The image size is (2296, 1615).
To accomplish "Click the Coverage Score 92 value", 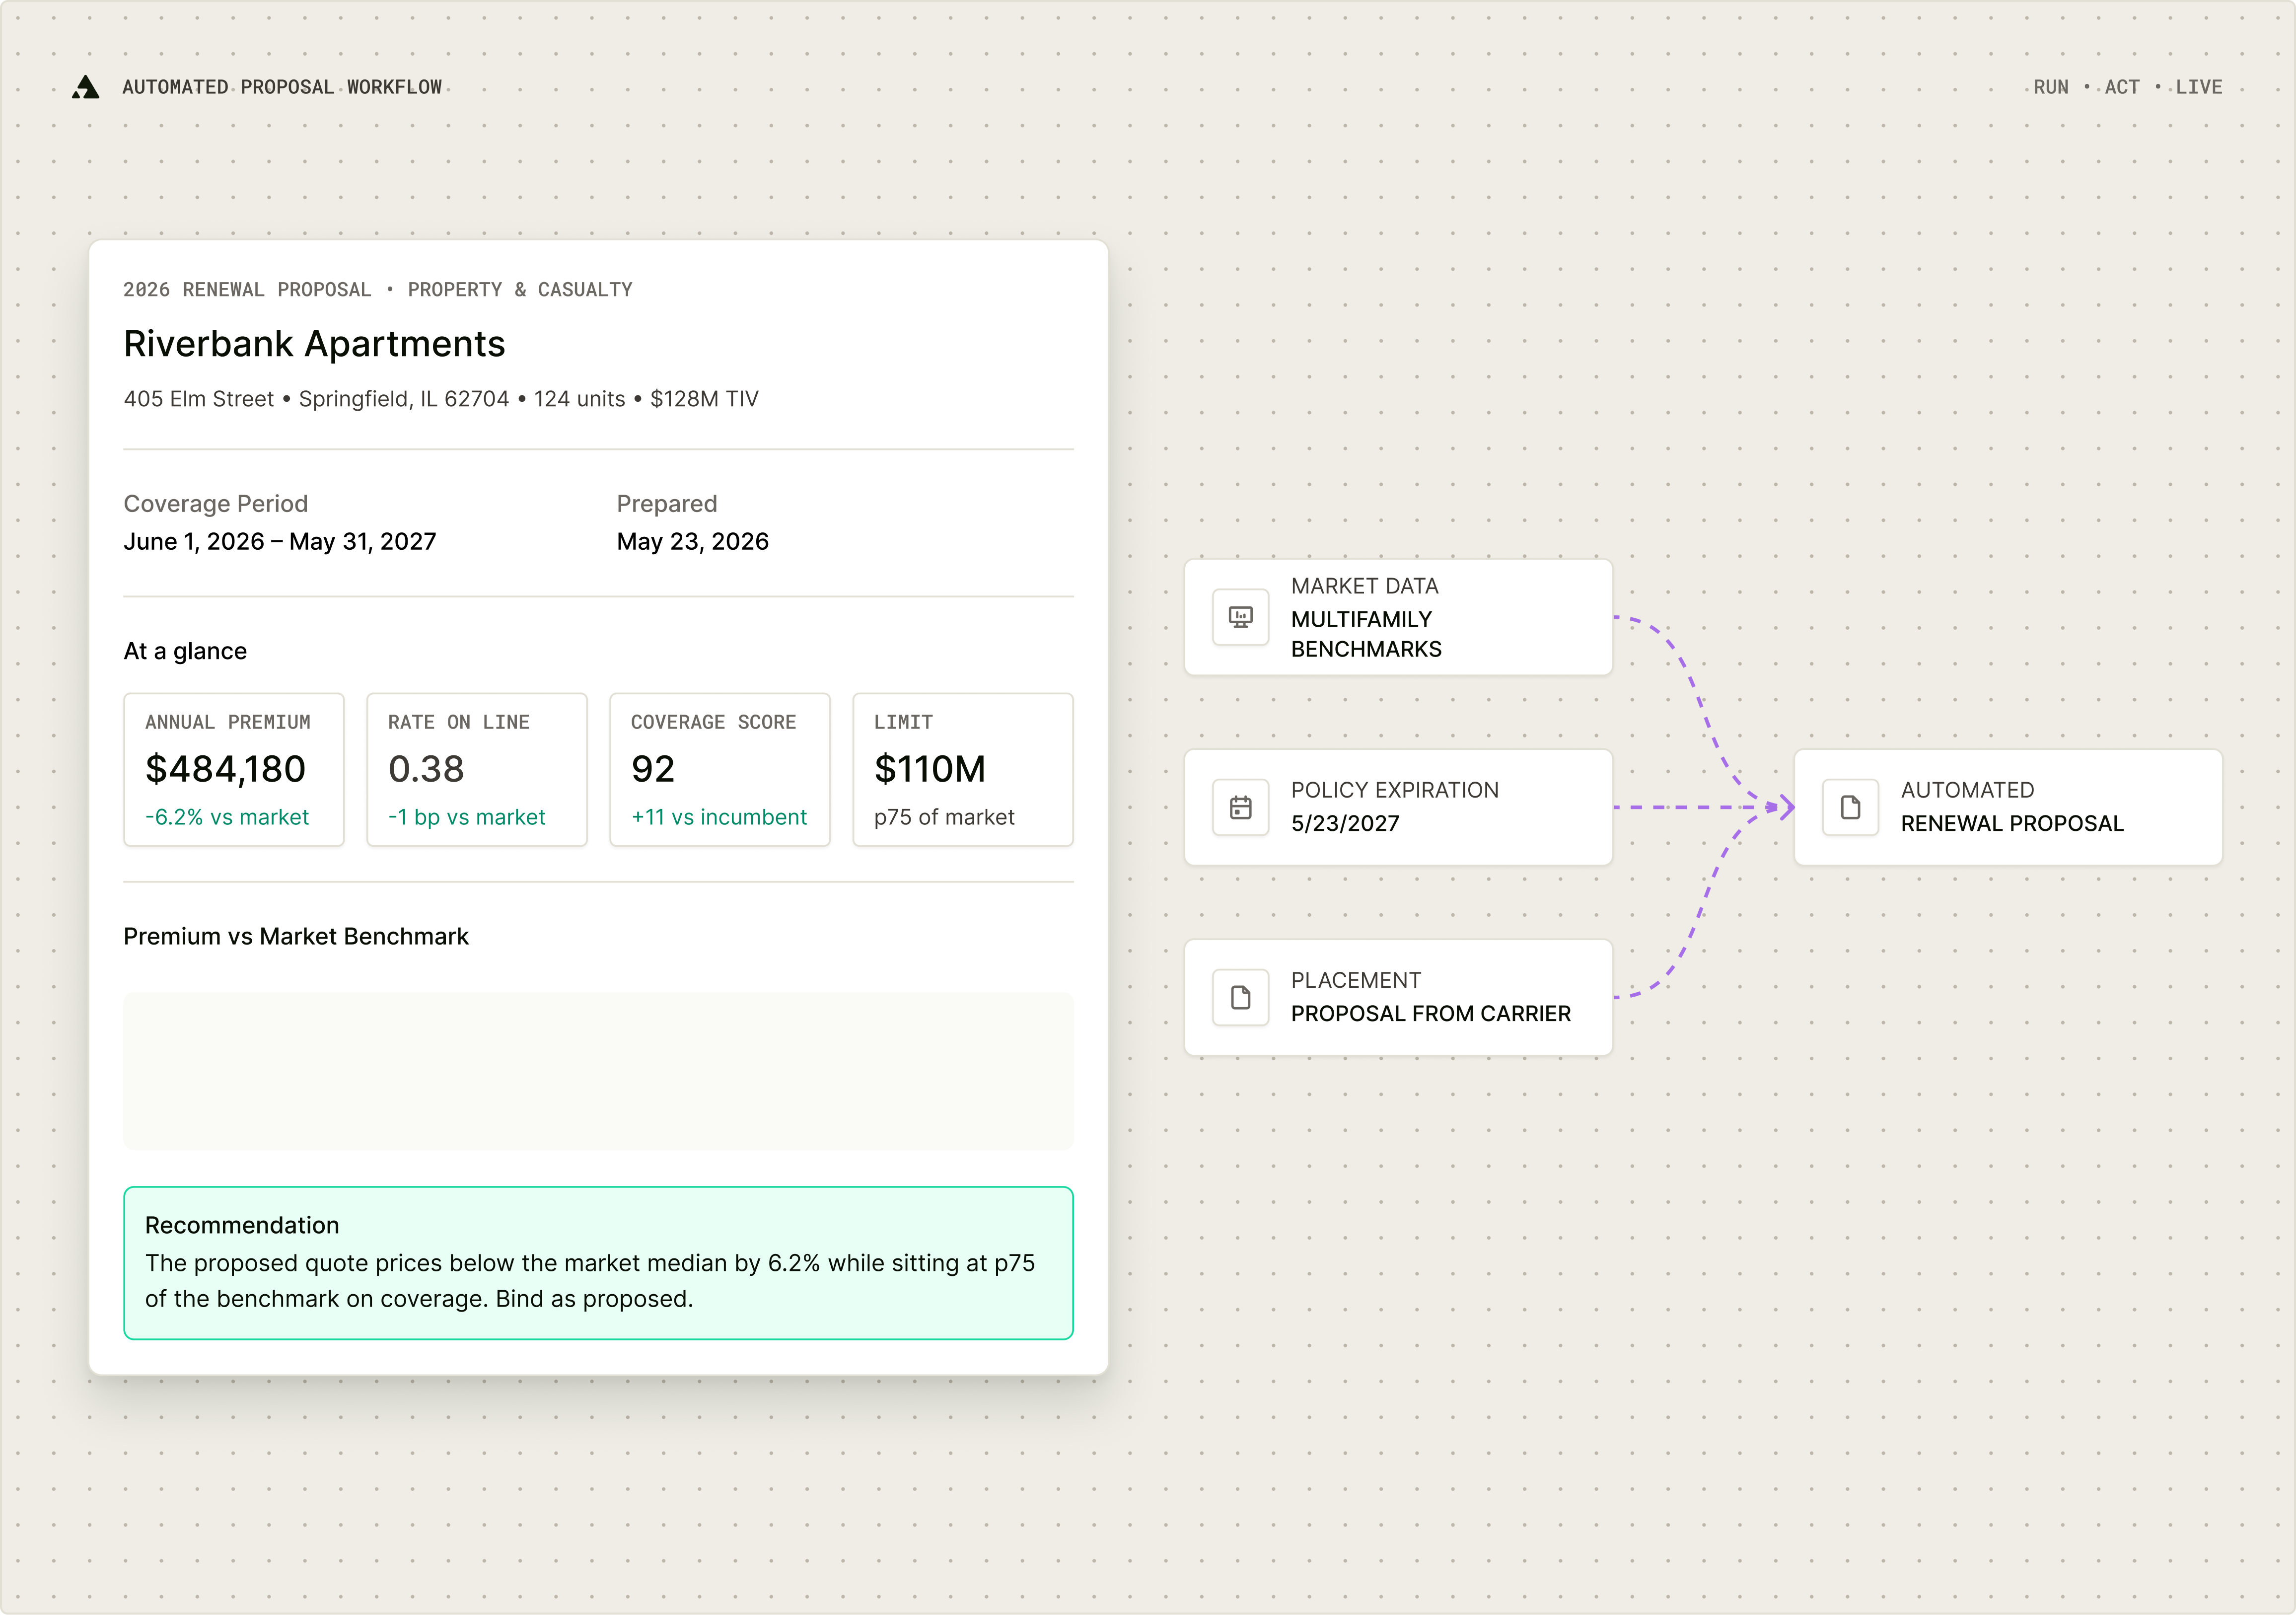I will click(653, 769).
